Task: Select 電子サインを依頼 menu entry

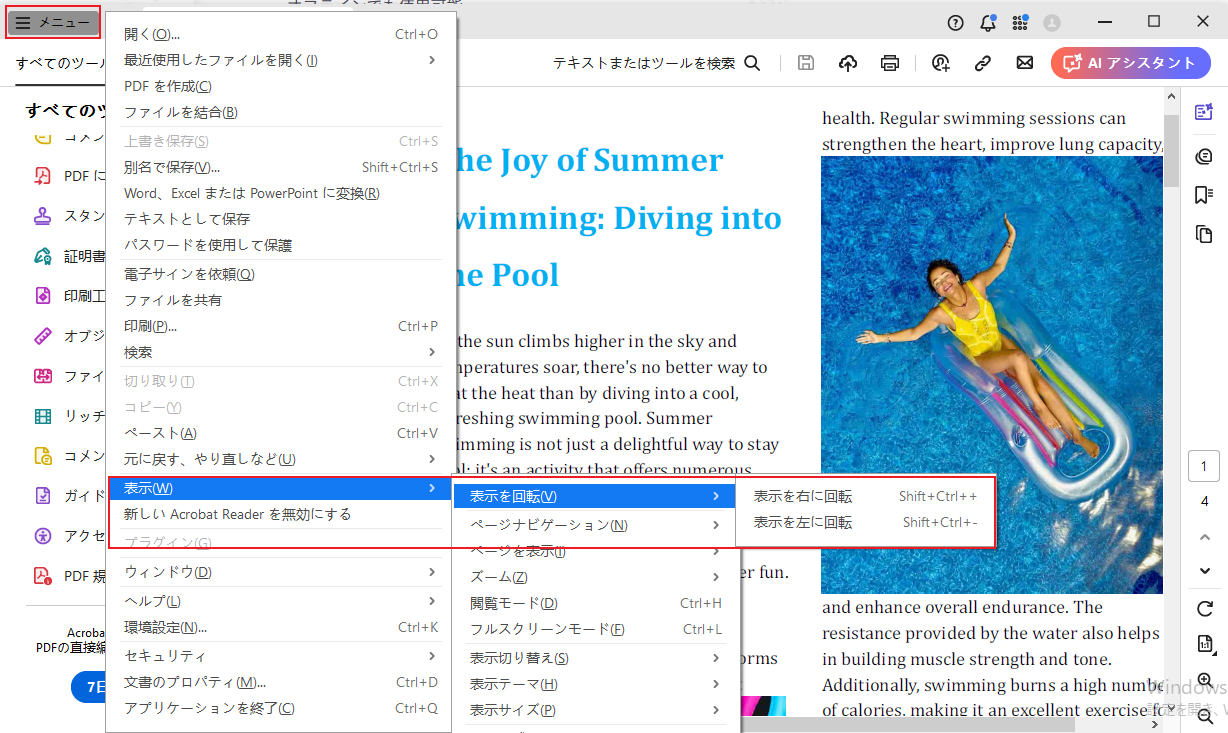Action: coord(281,274)
